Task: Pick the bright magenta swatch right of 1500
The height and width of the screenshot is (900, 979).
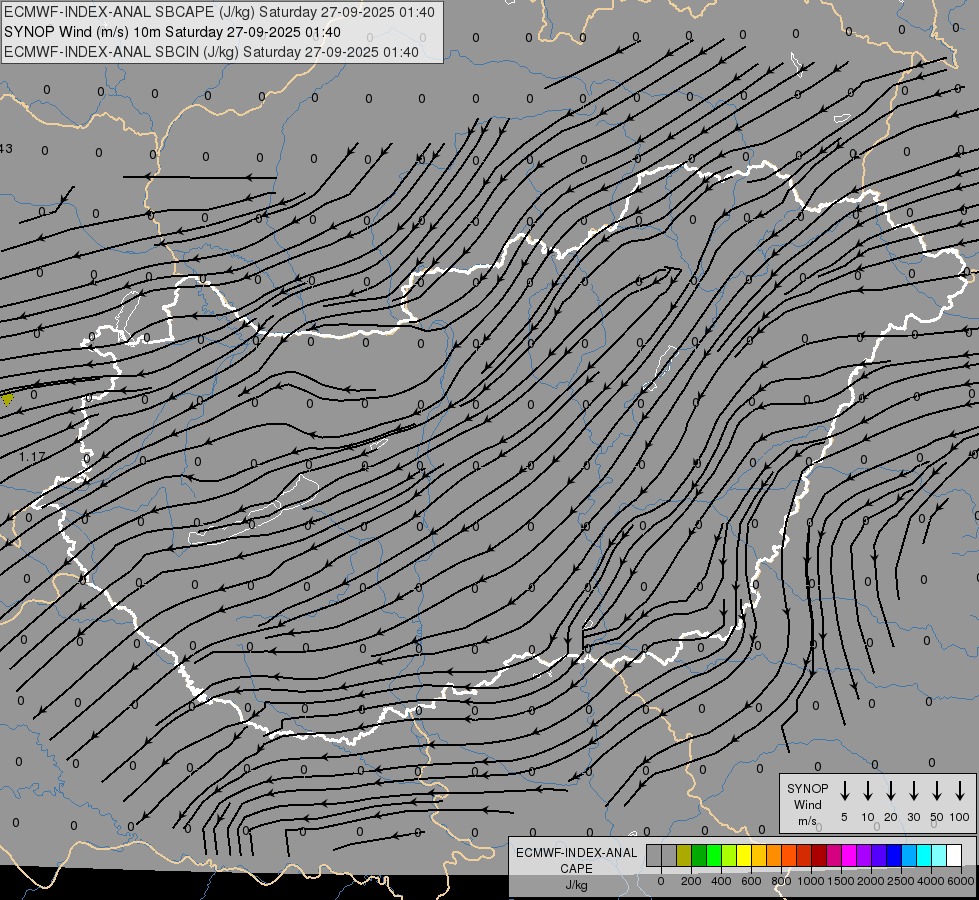Action: 849,855
